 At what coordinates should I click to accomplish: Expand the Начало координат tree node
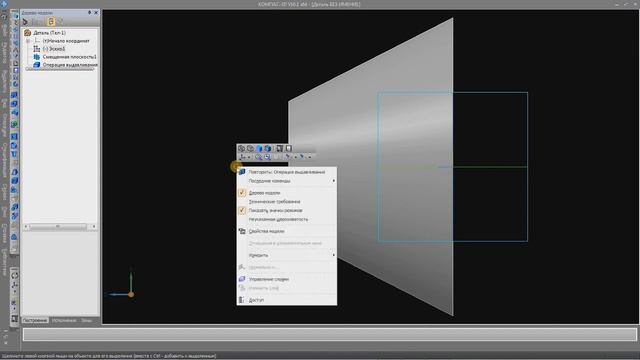click(x=28, y=41)
